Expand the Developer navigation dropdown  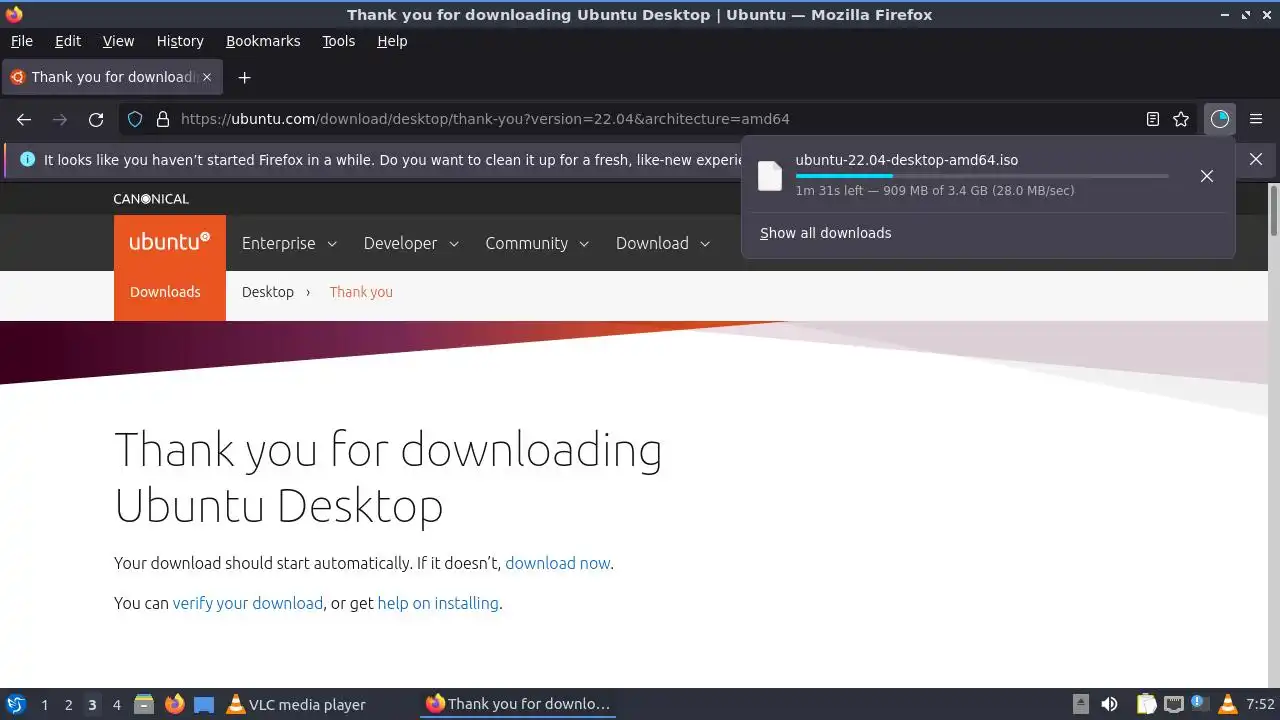point(412,243)
